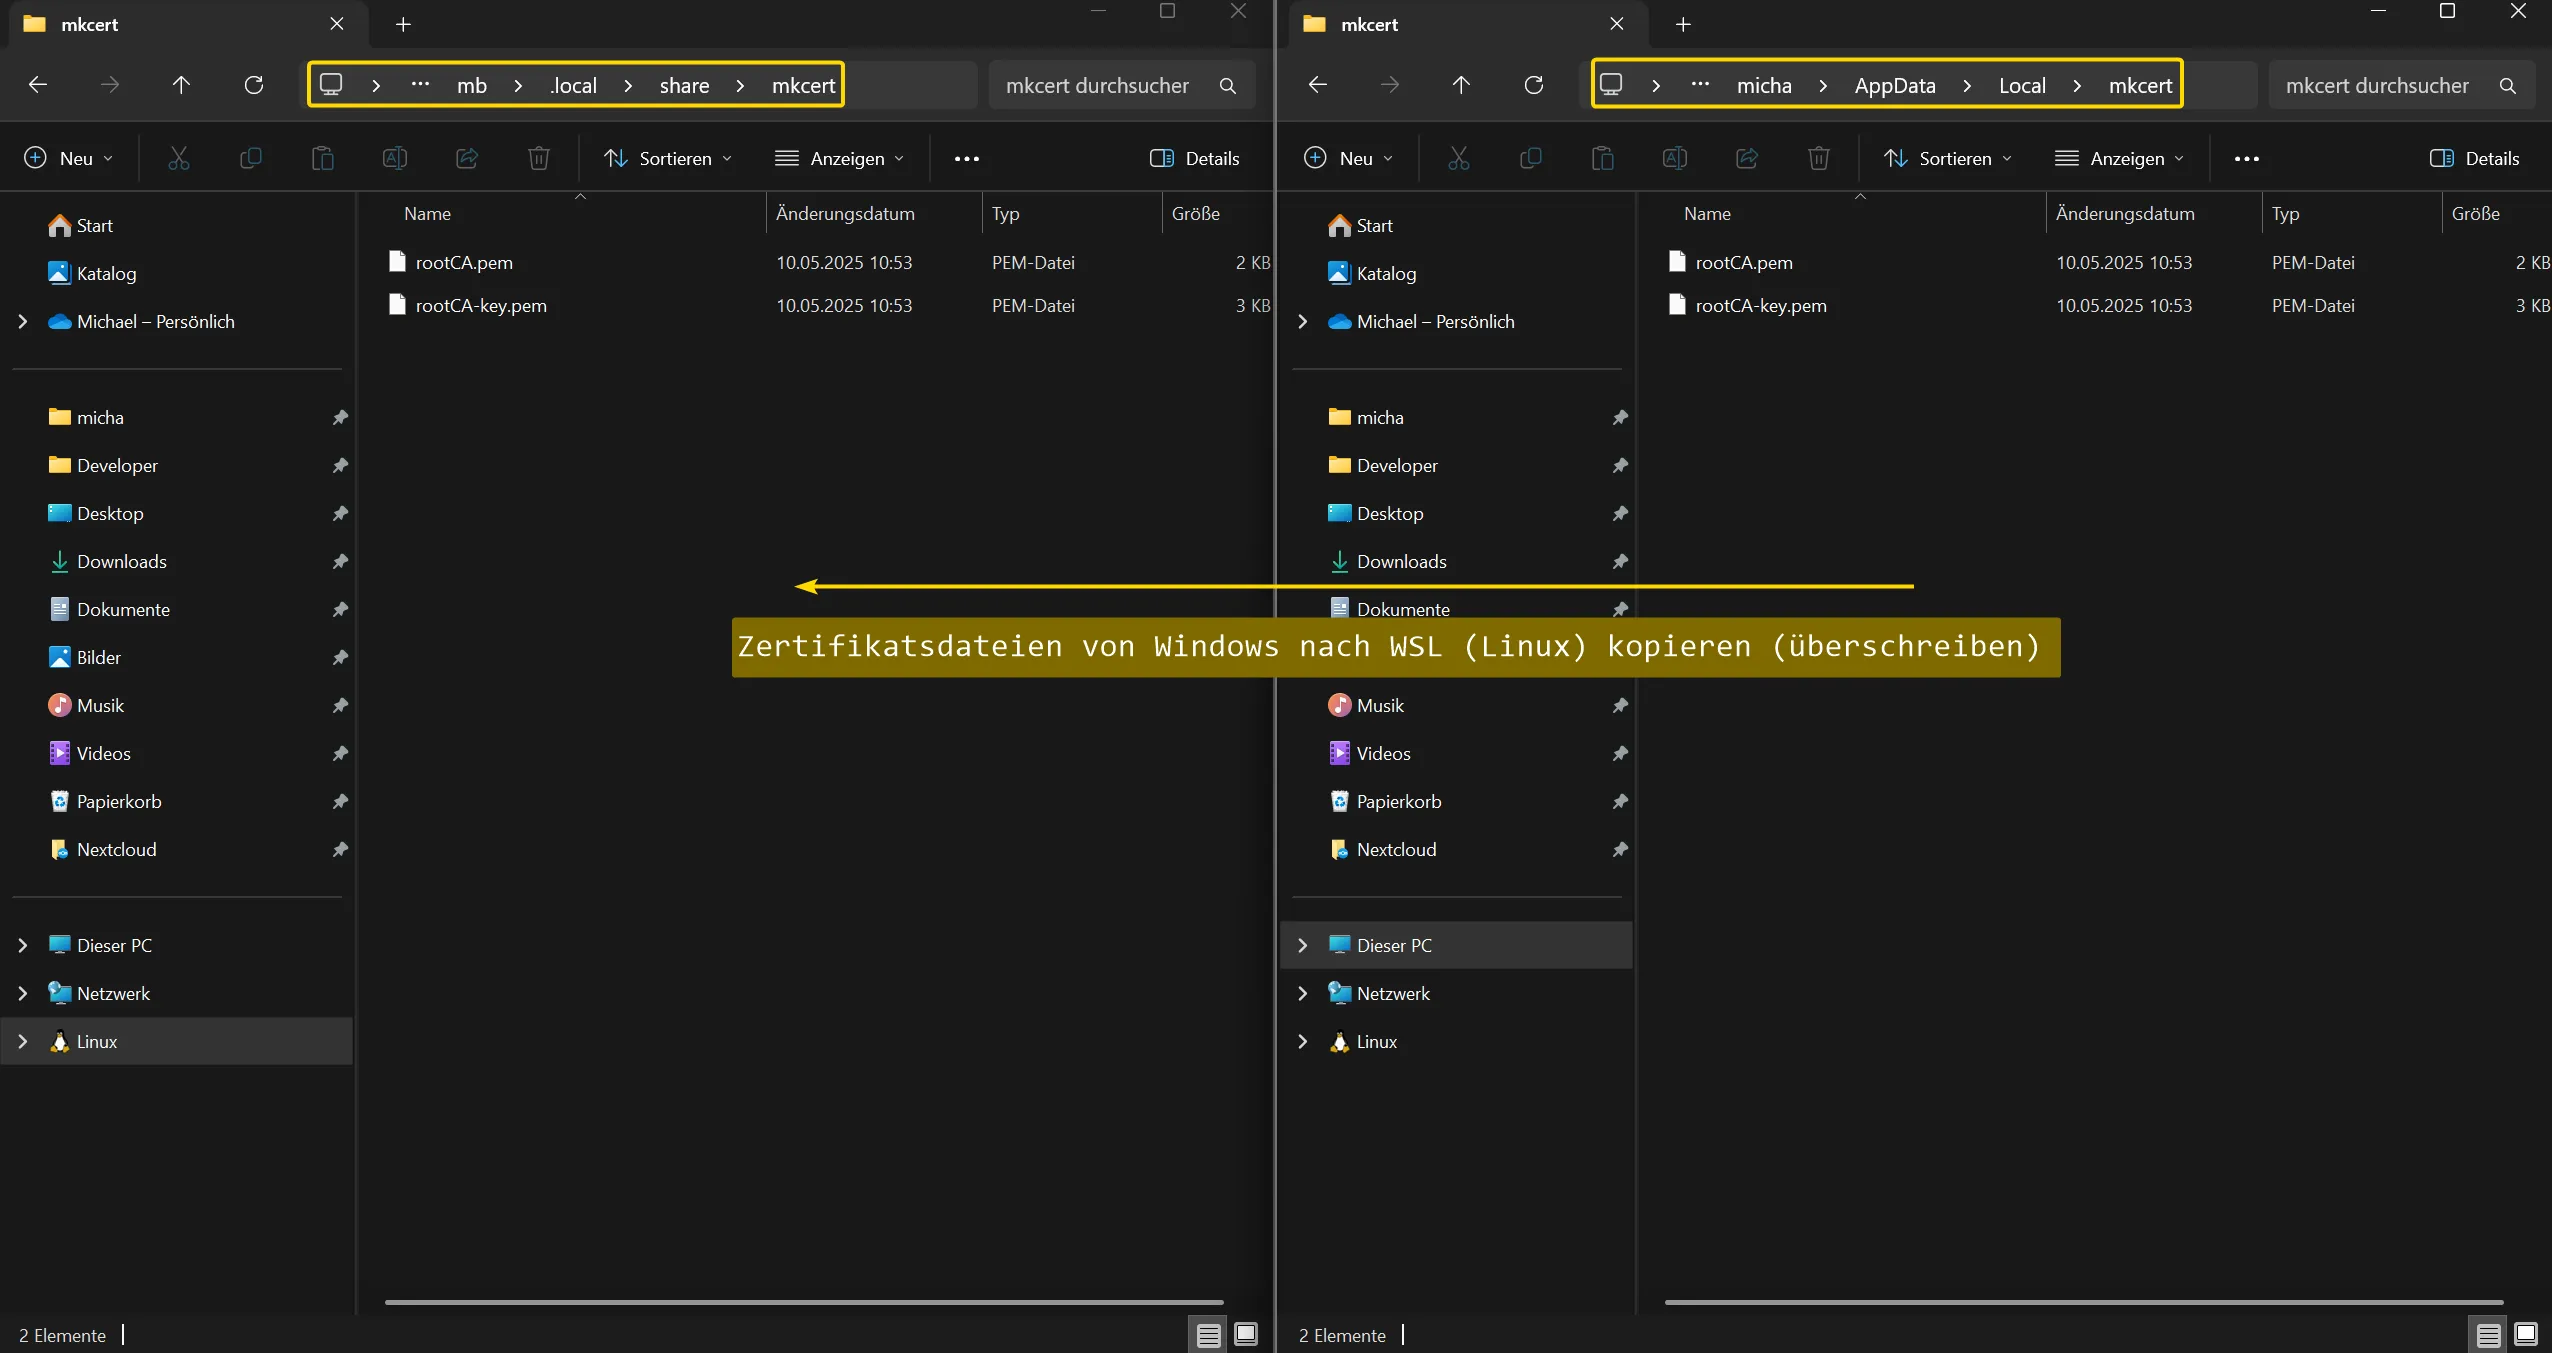Click search field in left window

pos(1121,85)
